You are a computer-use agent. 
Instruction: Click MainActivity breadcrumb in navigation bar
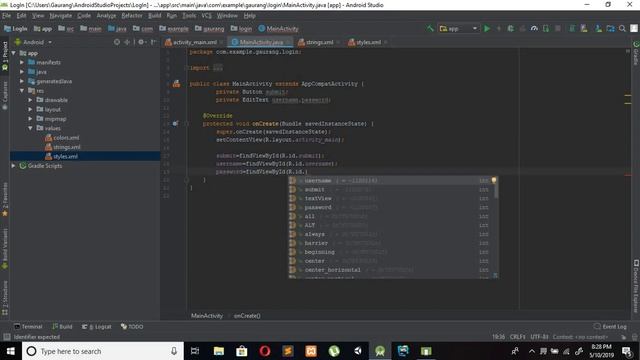(278, 29)
